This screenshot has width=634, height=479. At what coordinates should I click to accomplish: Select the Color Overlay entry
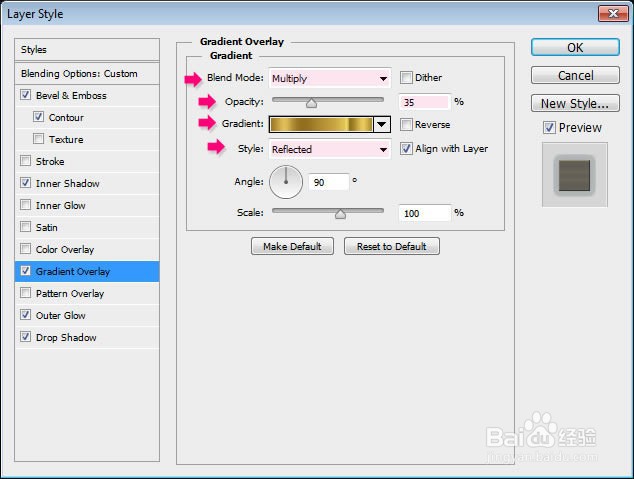tap(65, 249)
